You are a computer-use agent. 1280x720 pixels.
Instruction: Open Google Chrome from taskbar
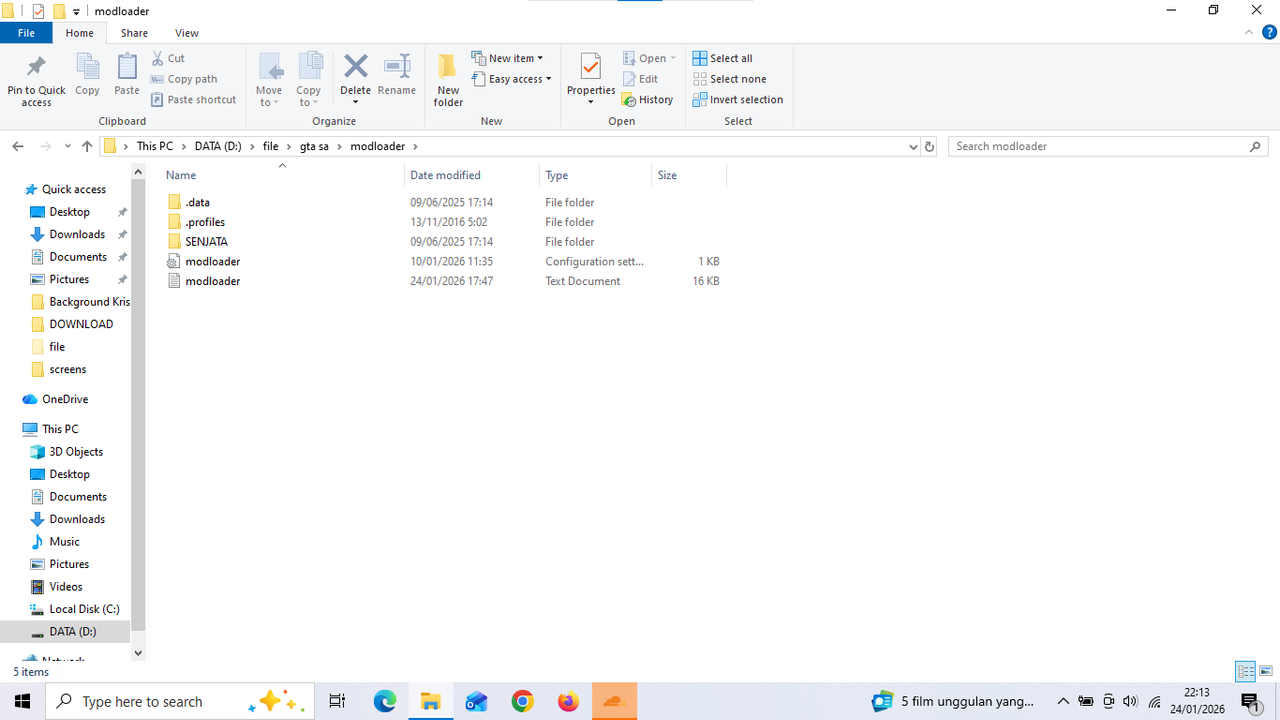(522, 702)
